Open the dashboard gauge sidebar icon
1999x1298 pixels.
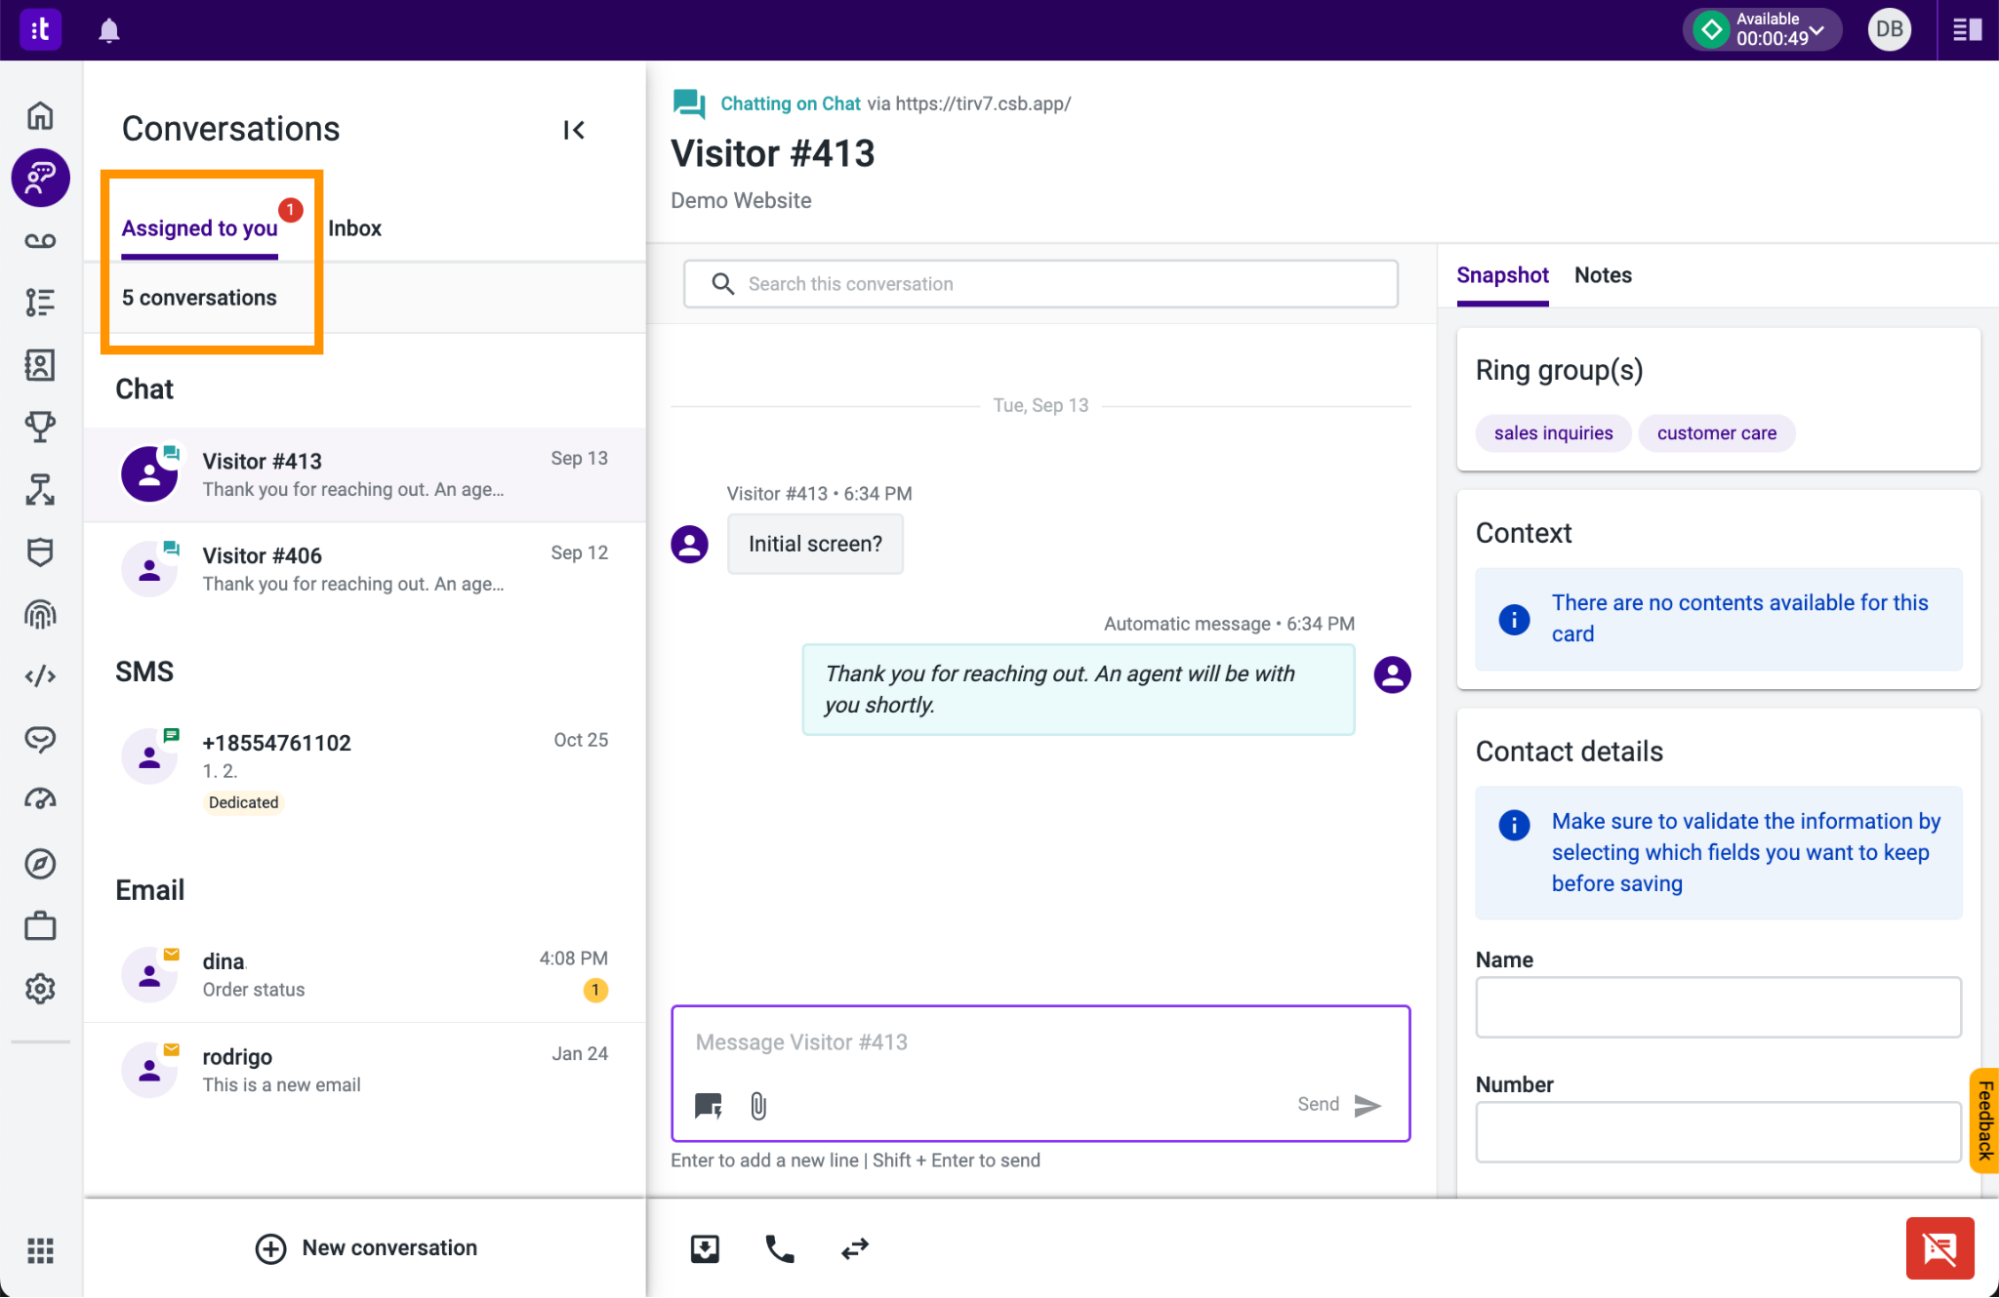[x=40, y=801]
